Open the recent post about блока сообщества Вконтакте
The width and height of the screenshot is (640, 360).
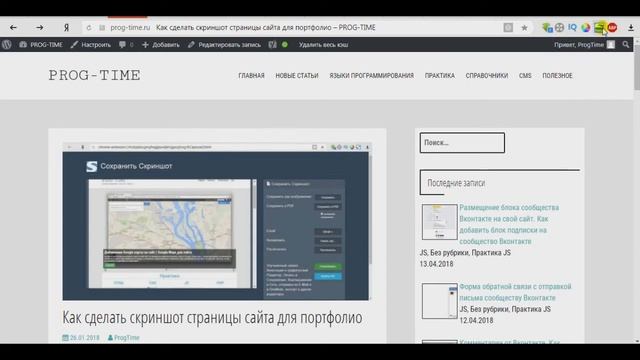tap(509, 224)
